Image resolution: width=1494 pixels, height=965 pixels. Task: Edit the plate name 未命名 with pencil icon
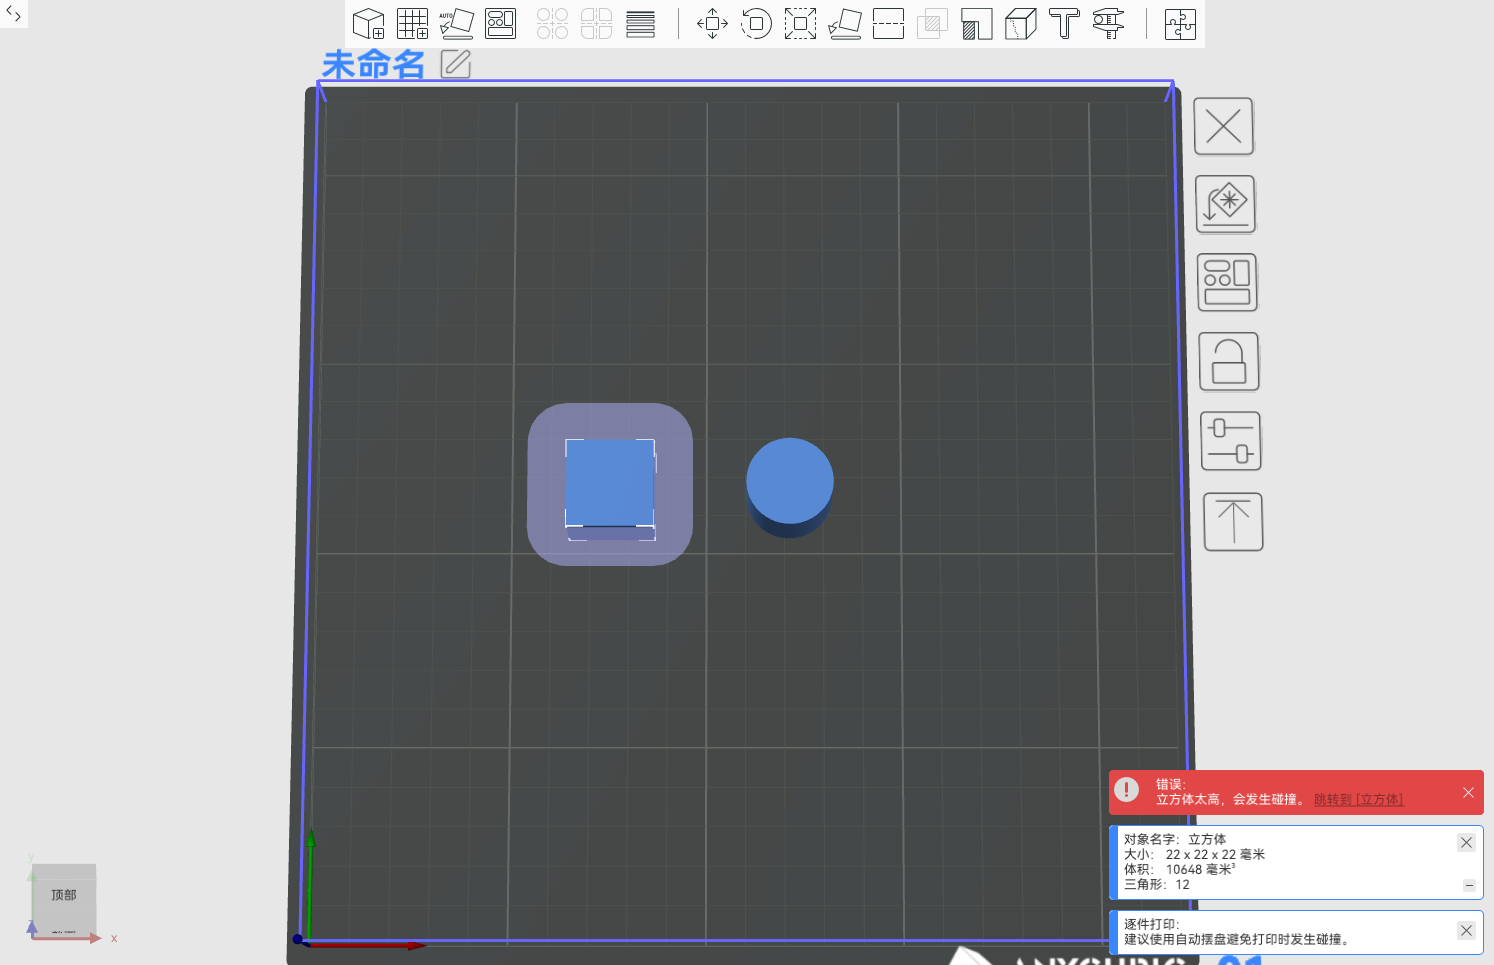pyautogui.click(x=455, y=64)
